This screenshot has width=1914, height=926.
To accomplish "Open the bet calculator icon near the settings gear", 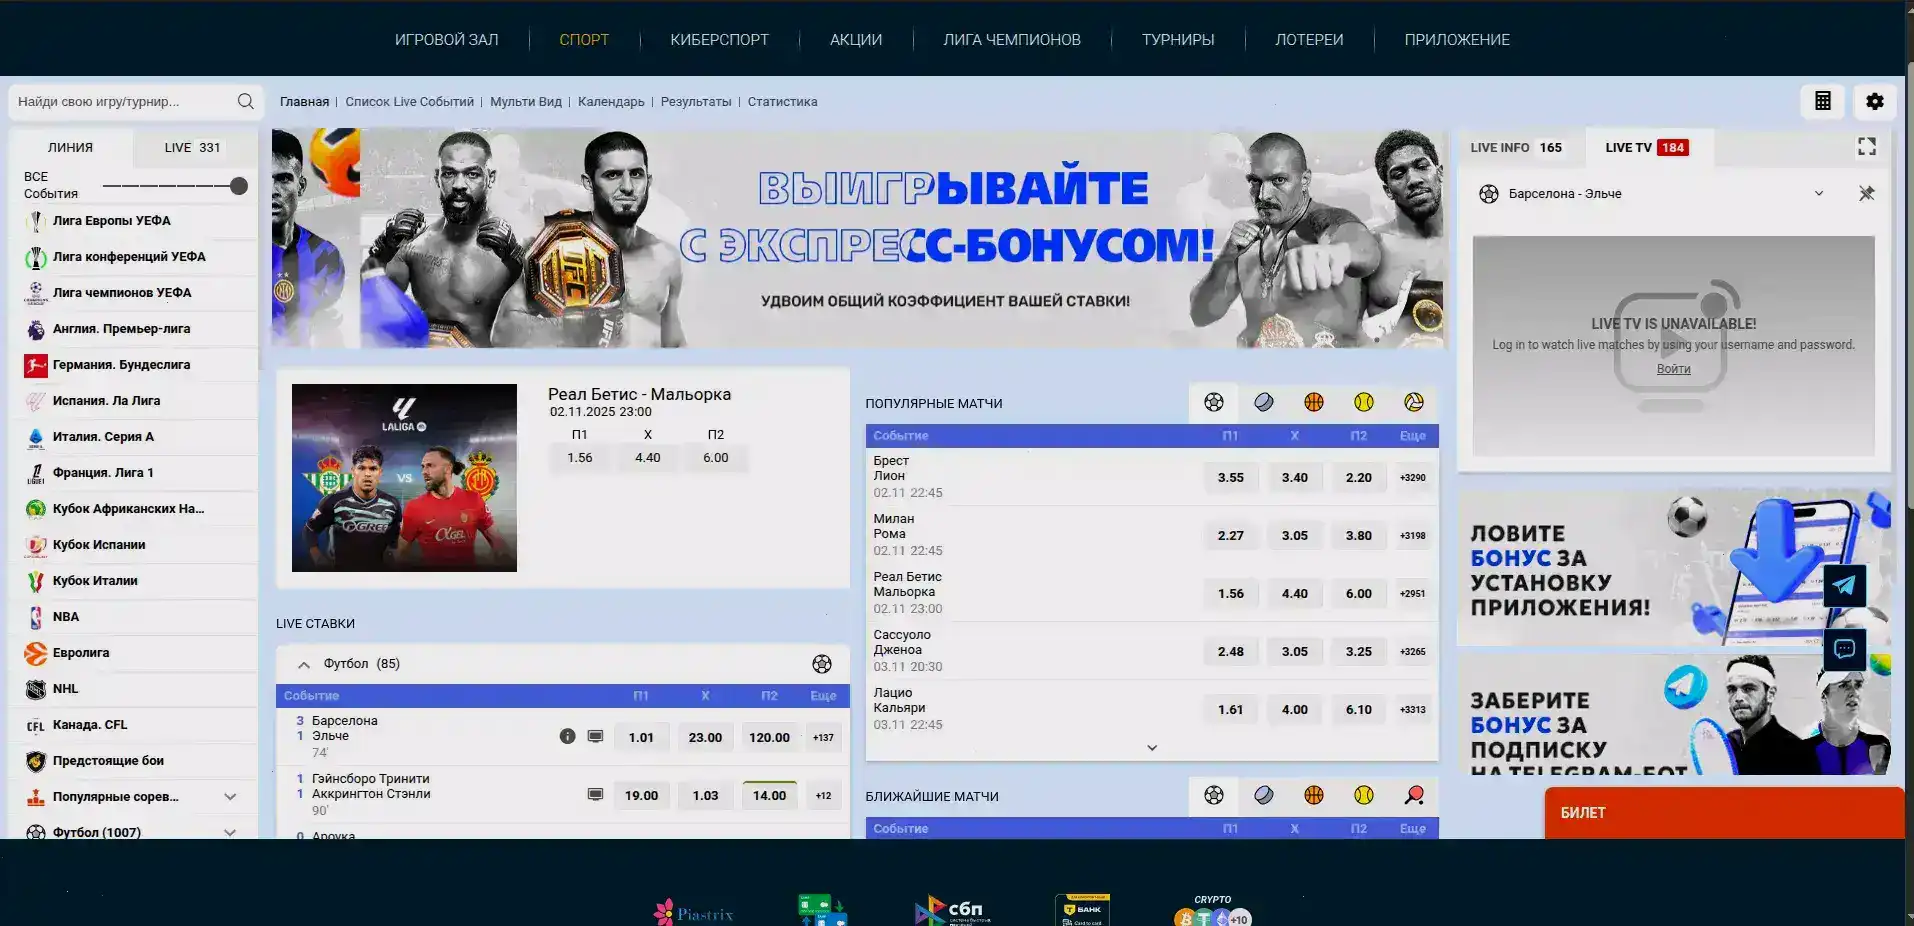I will tap(1823, 101).
